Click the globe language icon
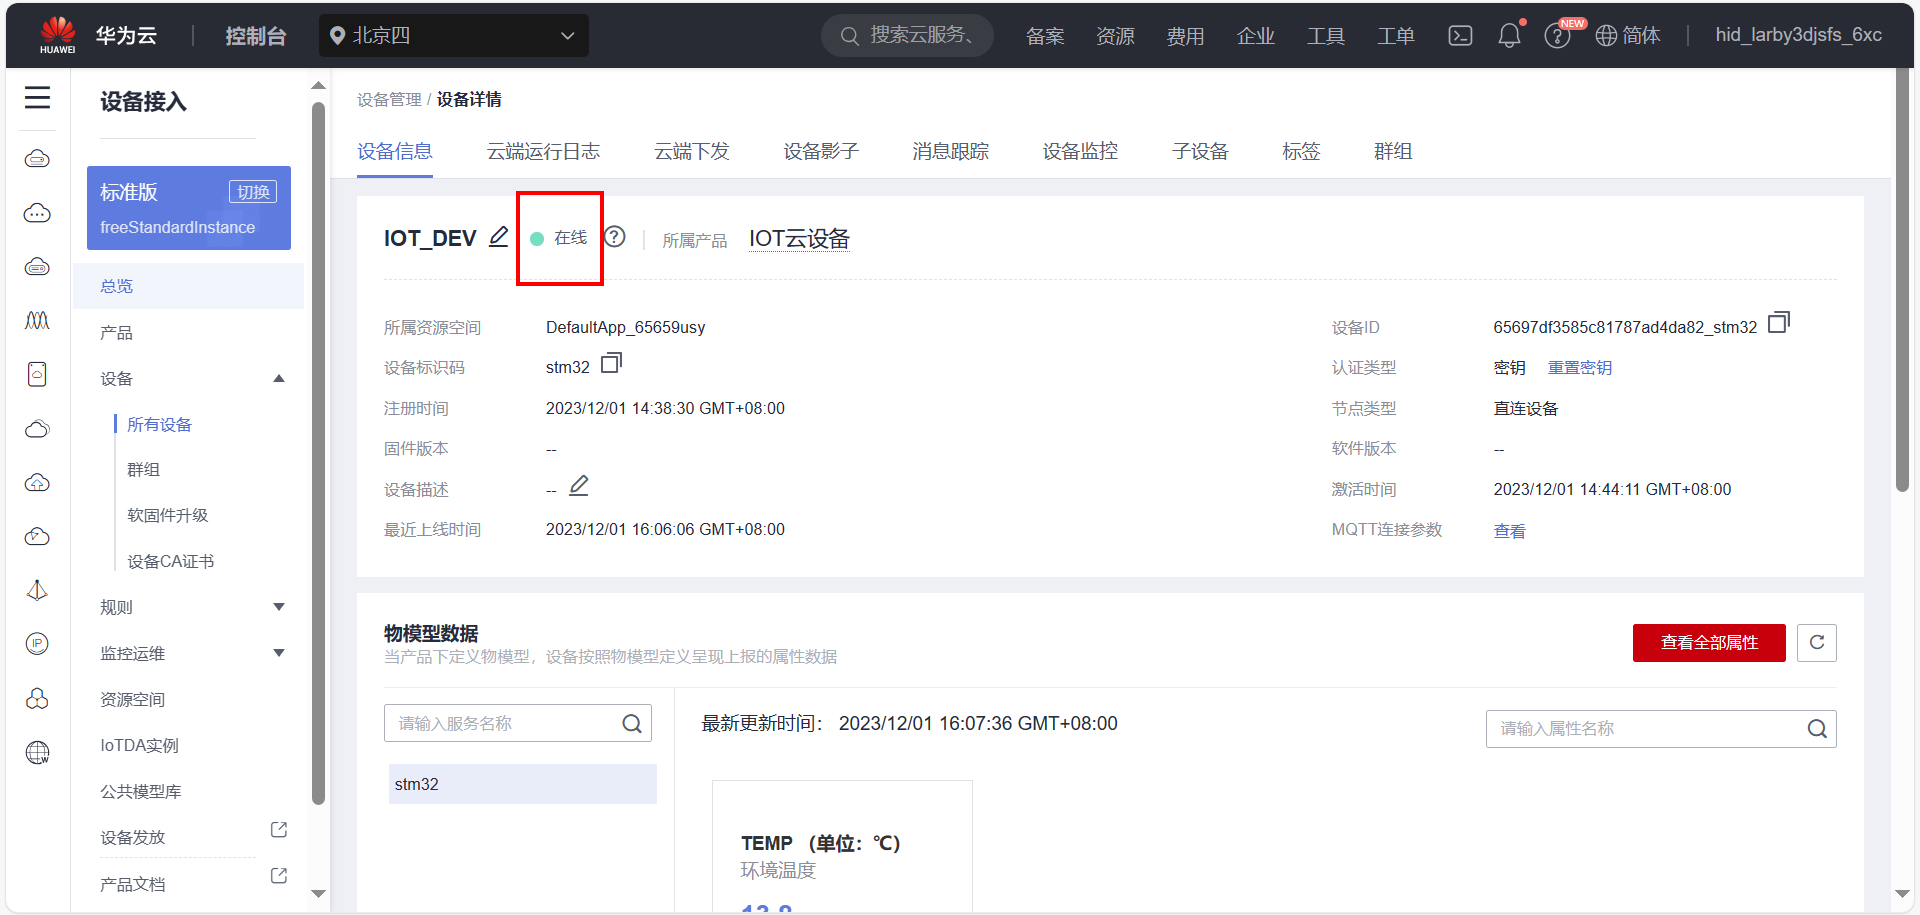The height and width of the screenshot is (915, 1920). 1606,36
